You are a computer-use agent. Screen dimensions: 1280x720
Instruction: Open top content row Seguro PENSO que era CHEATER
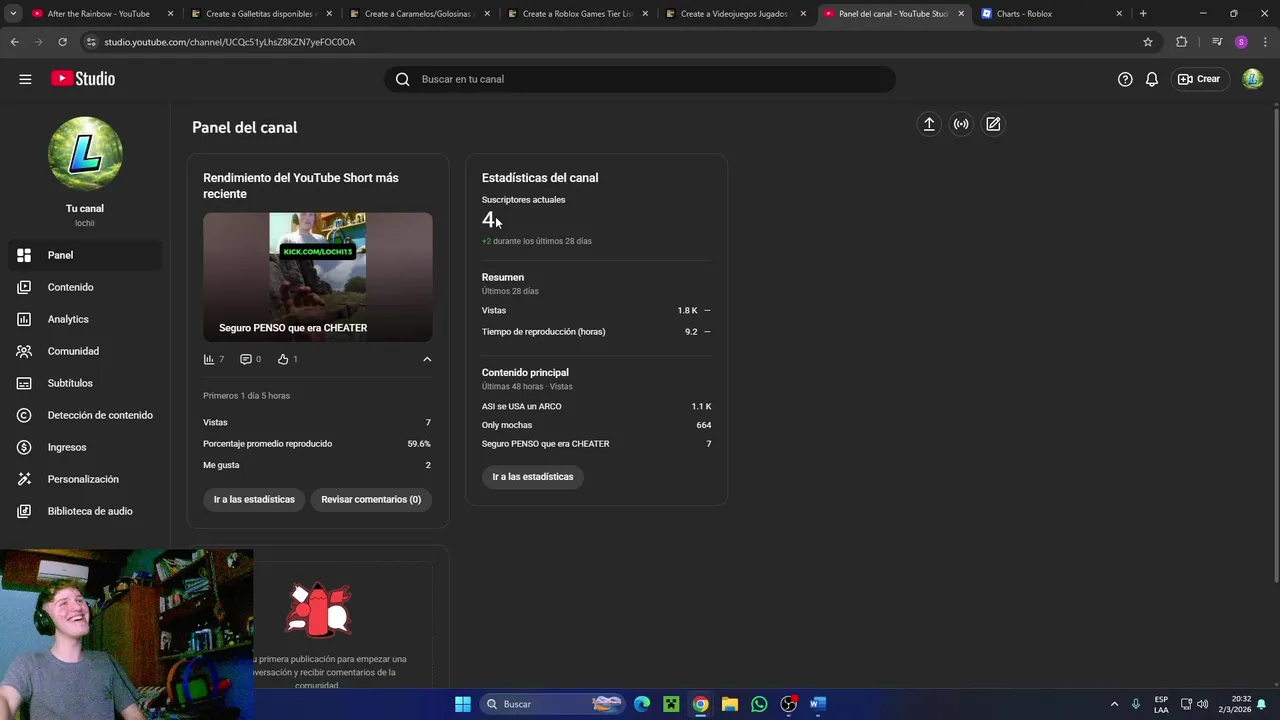(596, 443)
